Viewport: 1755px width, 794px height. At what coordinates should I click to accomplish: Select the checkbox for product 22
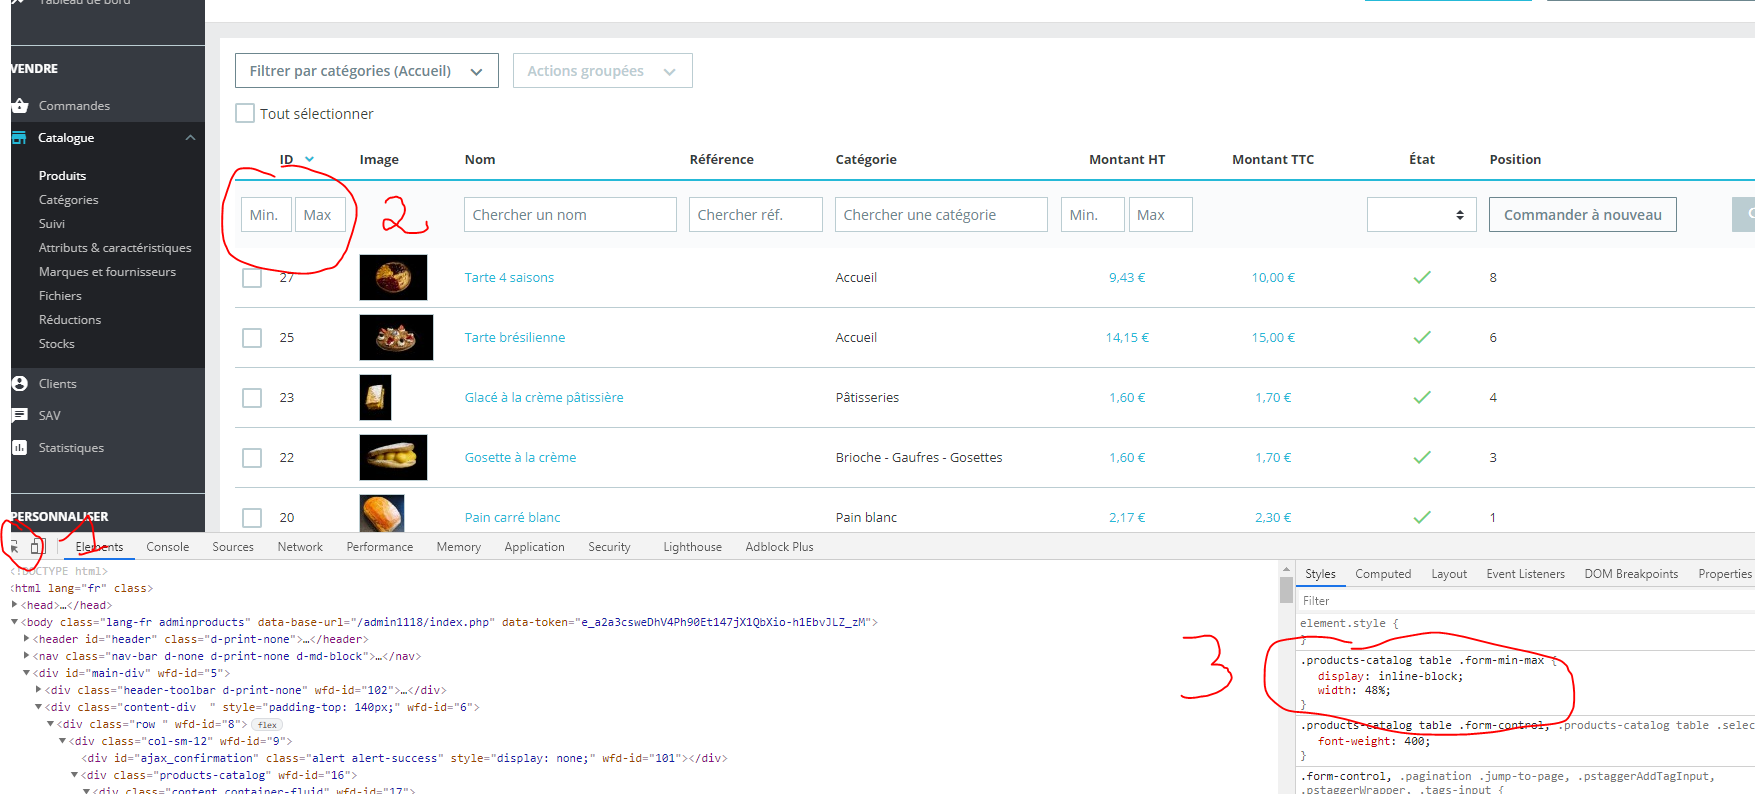pyautogui.click(x=252, y=457)
